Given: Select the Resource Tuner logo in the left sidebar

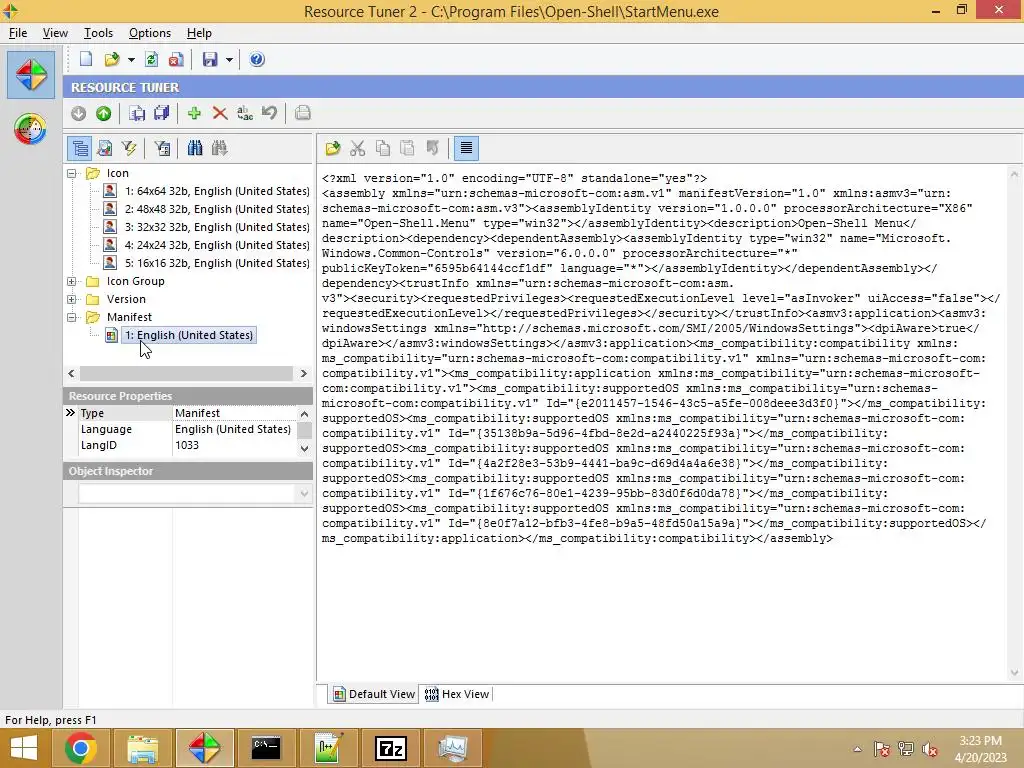Looking at the screenshot, I should (x=31, y=74).
